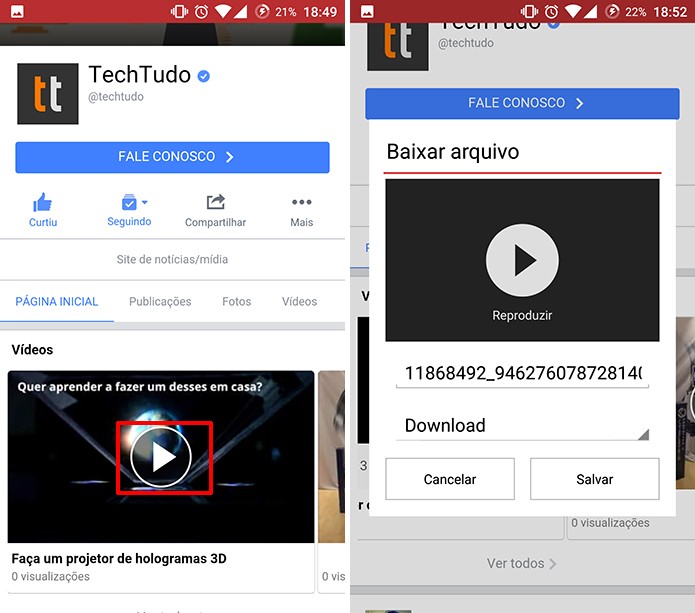Open TechTudo profile logo on left screen
Viewport: 695px width, 613px height.
pyautogui.click(x=48, y=94)
